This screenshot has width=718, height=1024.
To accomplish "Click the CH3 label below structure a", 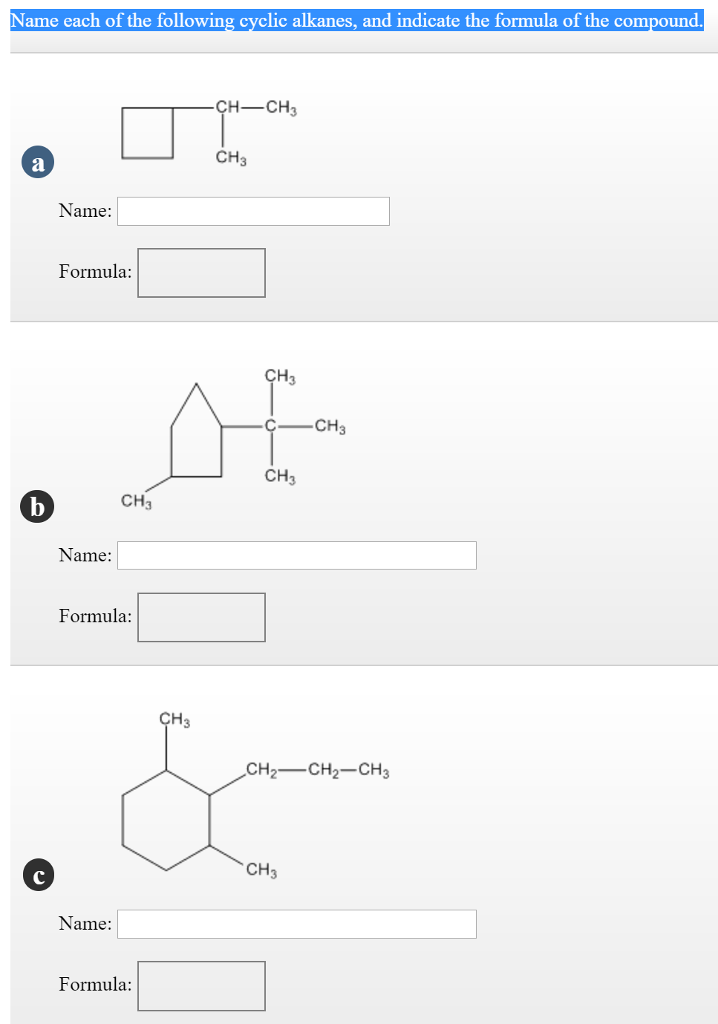I will [228, 156].
